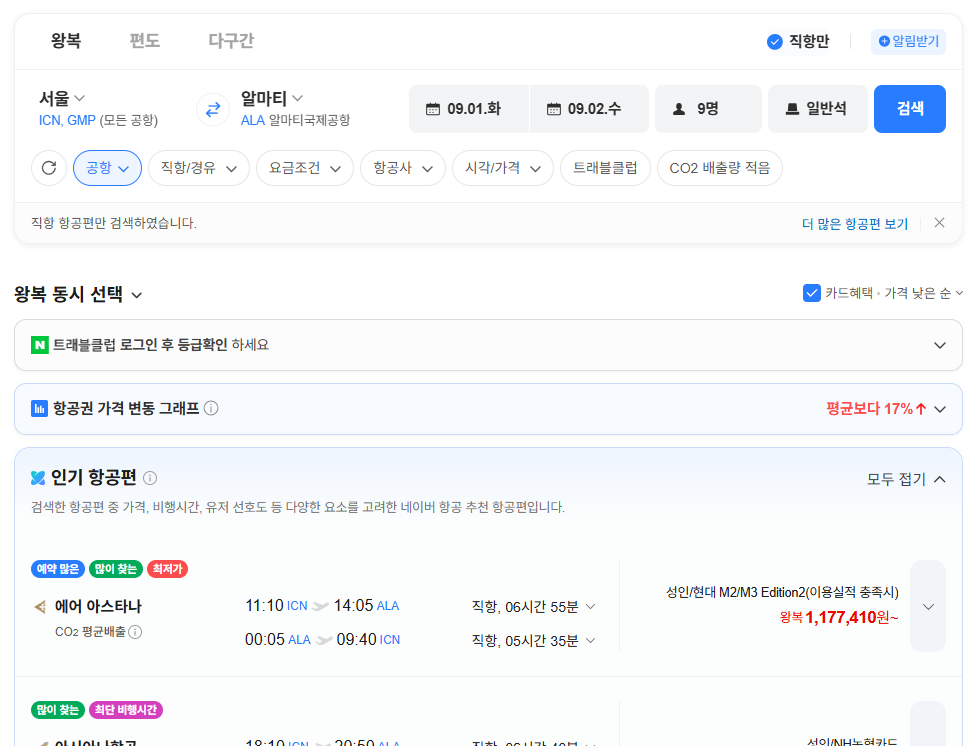Screen dimensions: 969x746
Task: Open the 알마티 destination dropdown
Action: (272, 98)
